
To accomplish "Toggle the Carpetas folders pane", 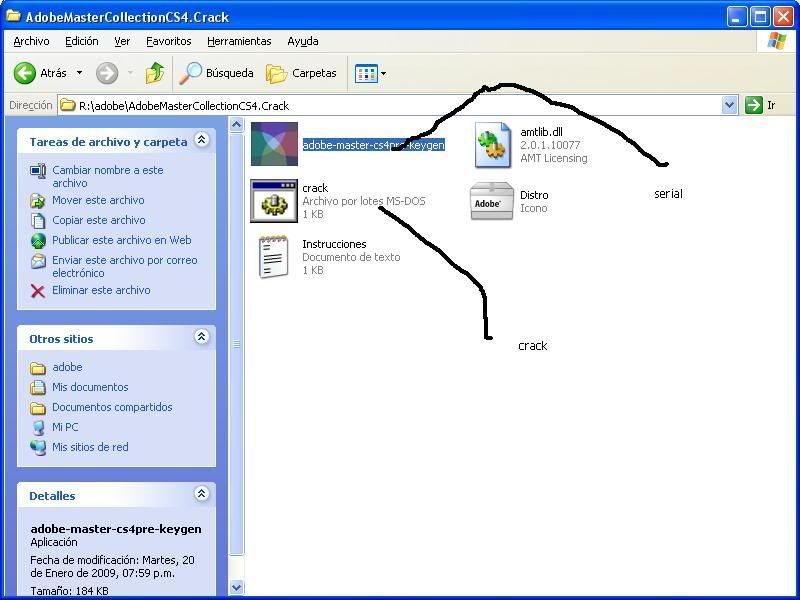I will (301, 73).
